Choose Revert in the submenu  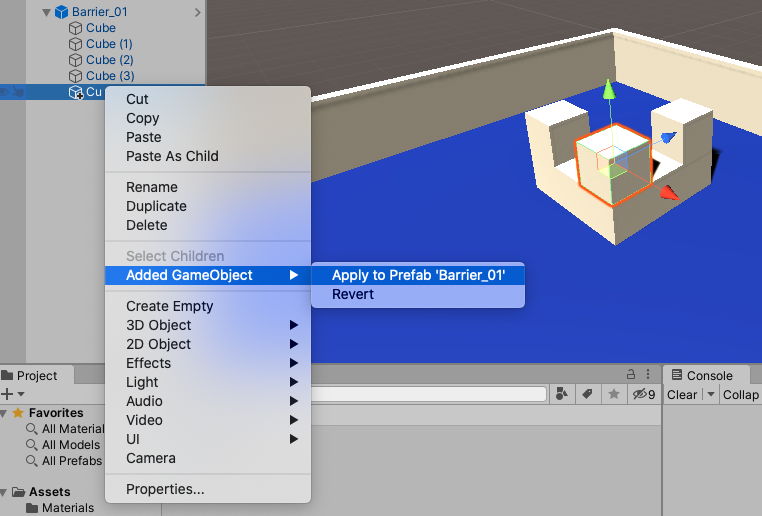418,294
